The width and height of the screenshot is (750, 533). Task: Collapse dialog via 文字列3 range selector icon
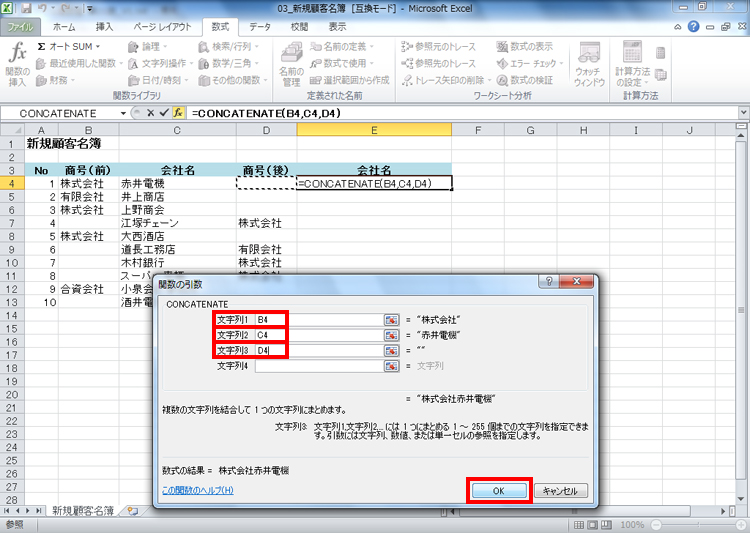point(391,350)
